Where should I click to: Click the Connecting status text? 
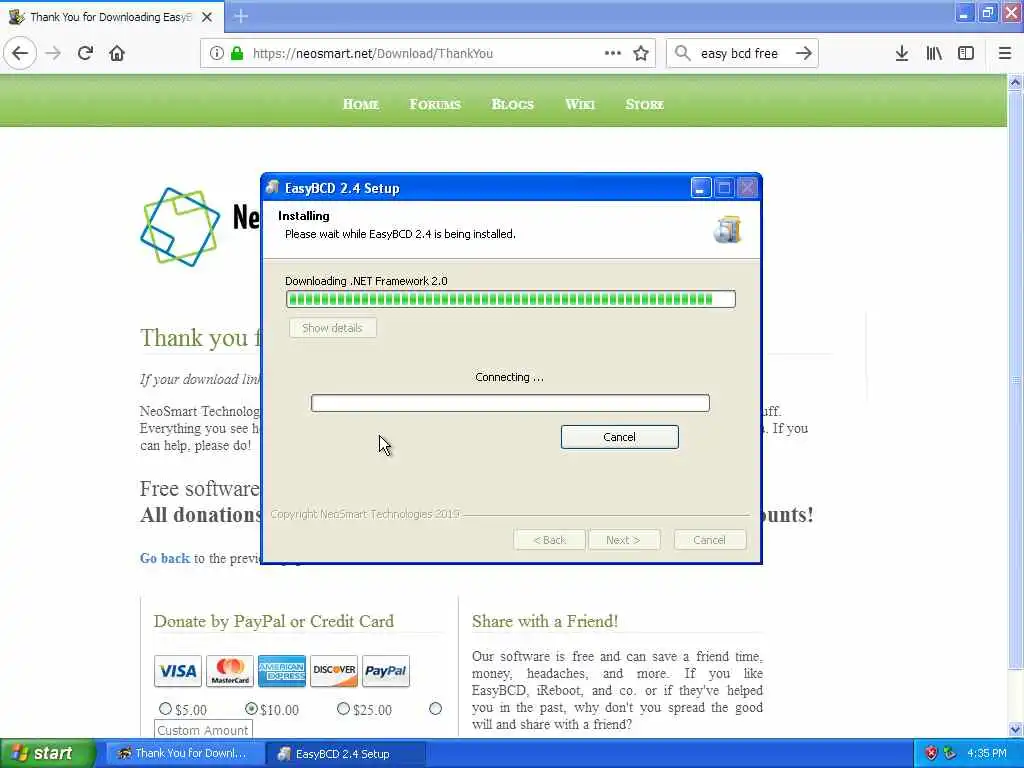click(509, 377)
